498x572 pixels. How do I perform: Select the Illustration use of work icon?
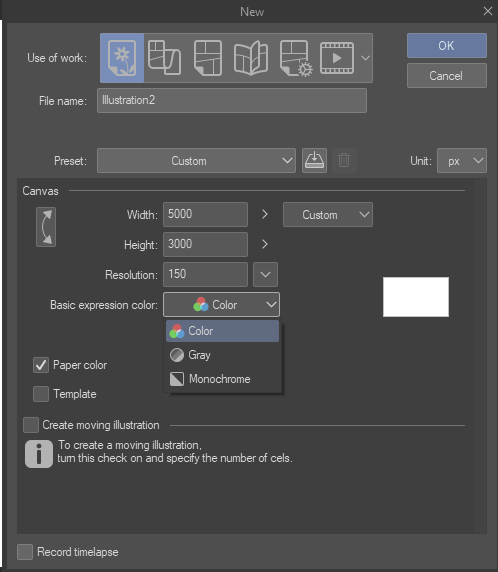[x=122, y=58]
